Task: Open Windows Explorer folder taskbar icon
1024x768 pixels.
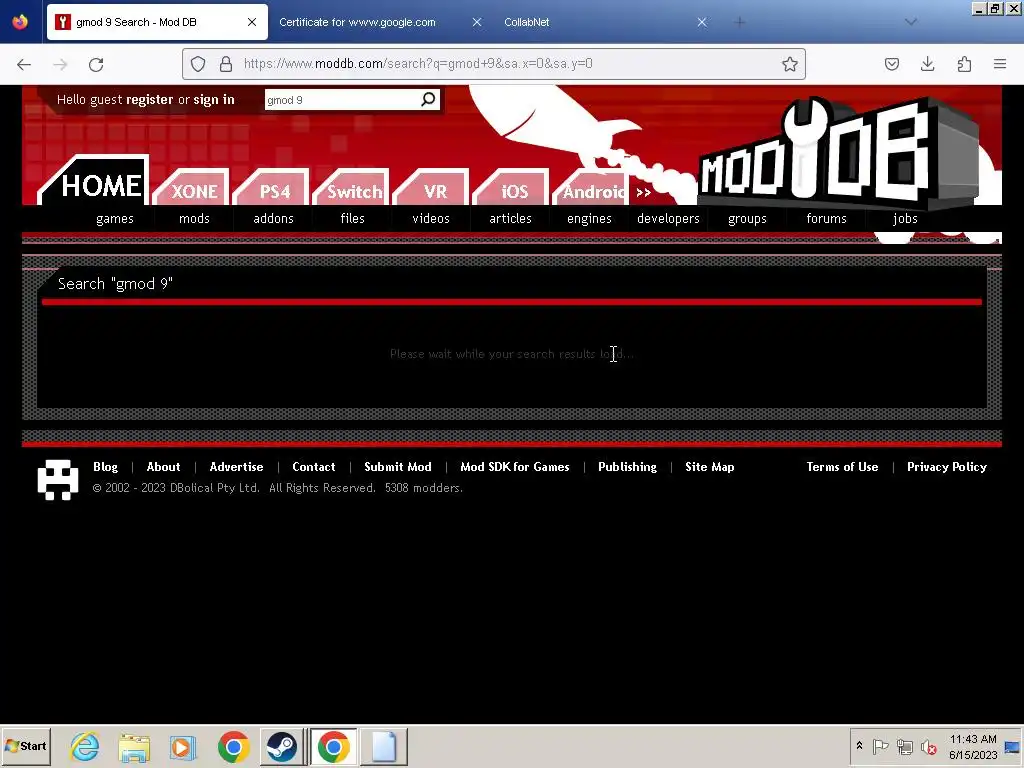Action: click(135, 746)
